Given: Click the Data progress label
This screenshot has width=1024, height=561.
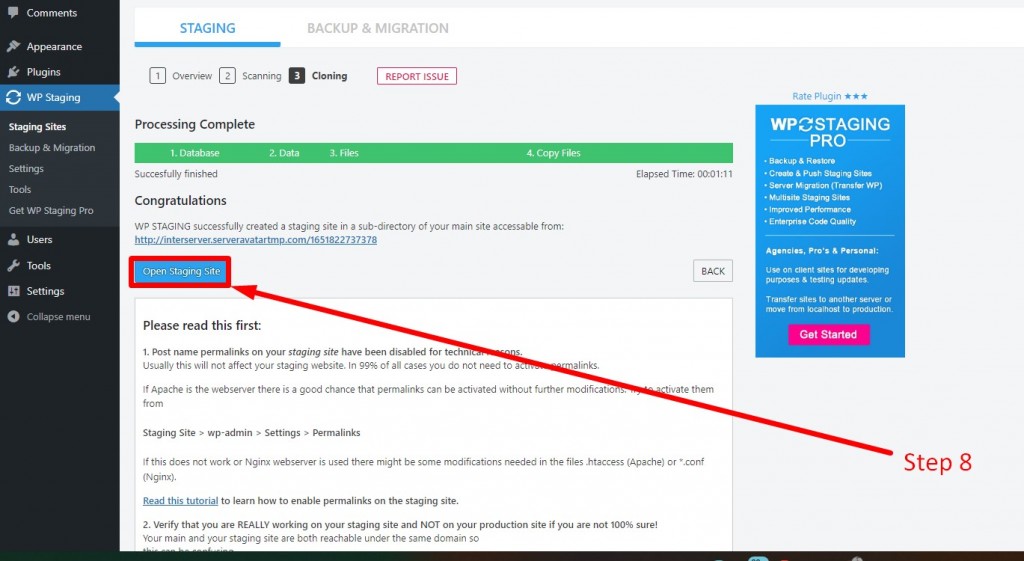Looking at the screenshot, I should pyautogui.click(x=284, y=153).
